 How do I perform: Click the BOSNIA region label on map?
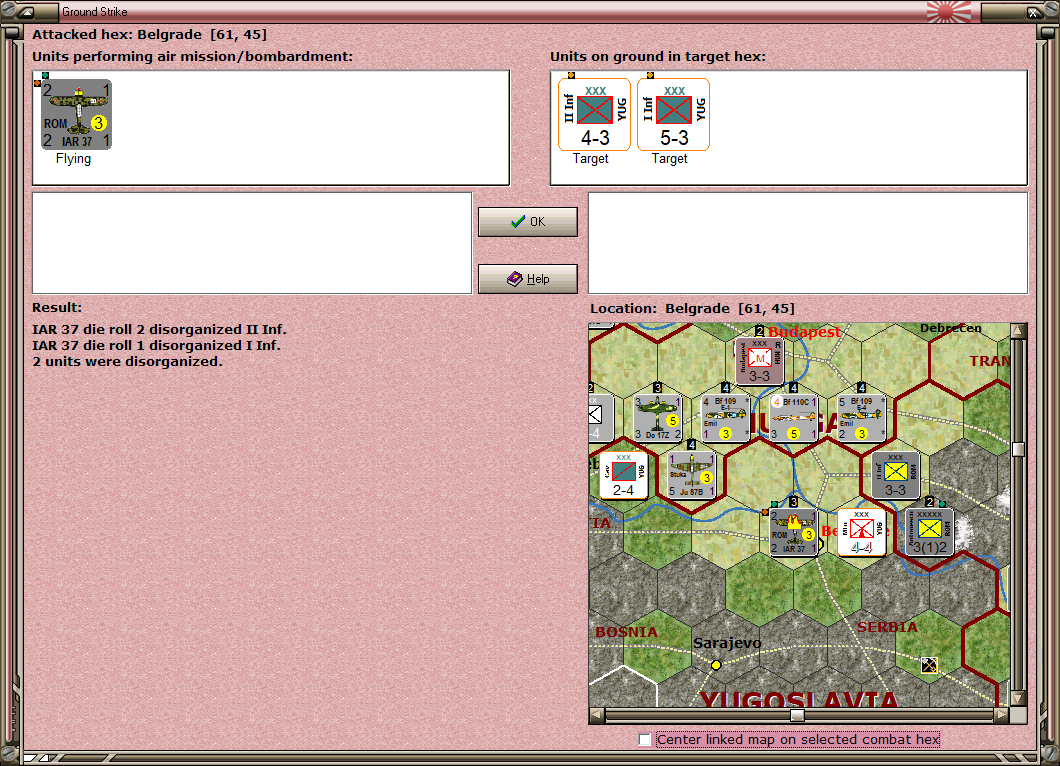[x=626, y=632]
